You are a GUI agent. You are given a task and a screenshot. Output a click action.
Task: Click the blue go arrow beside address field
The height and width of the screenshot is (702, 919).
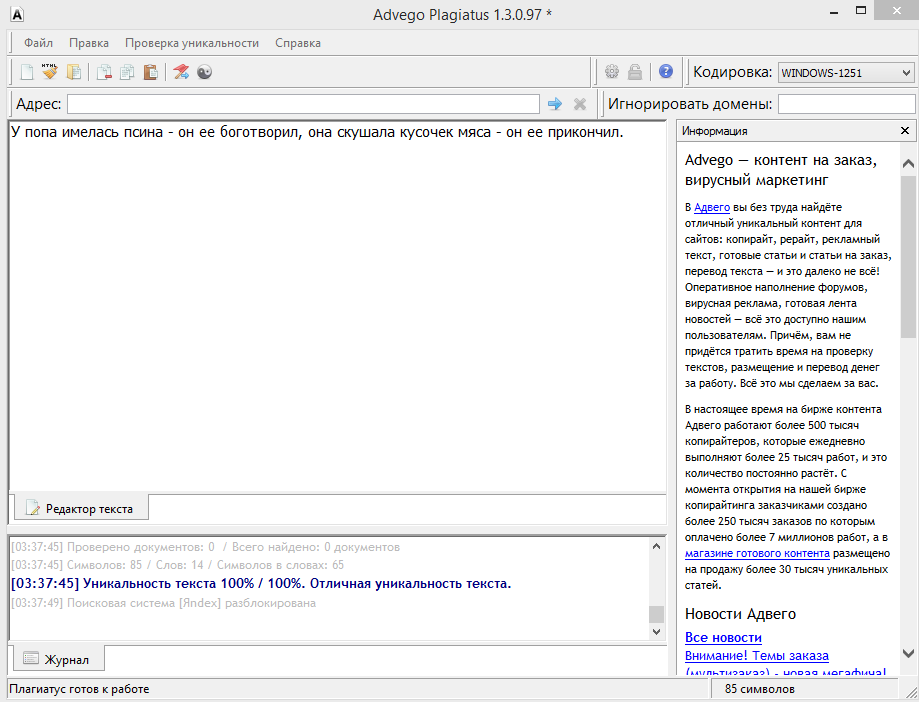click(555, 104)
